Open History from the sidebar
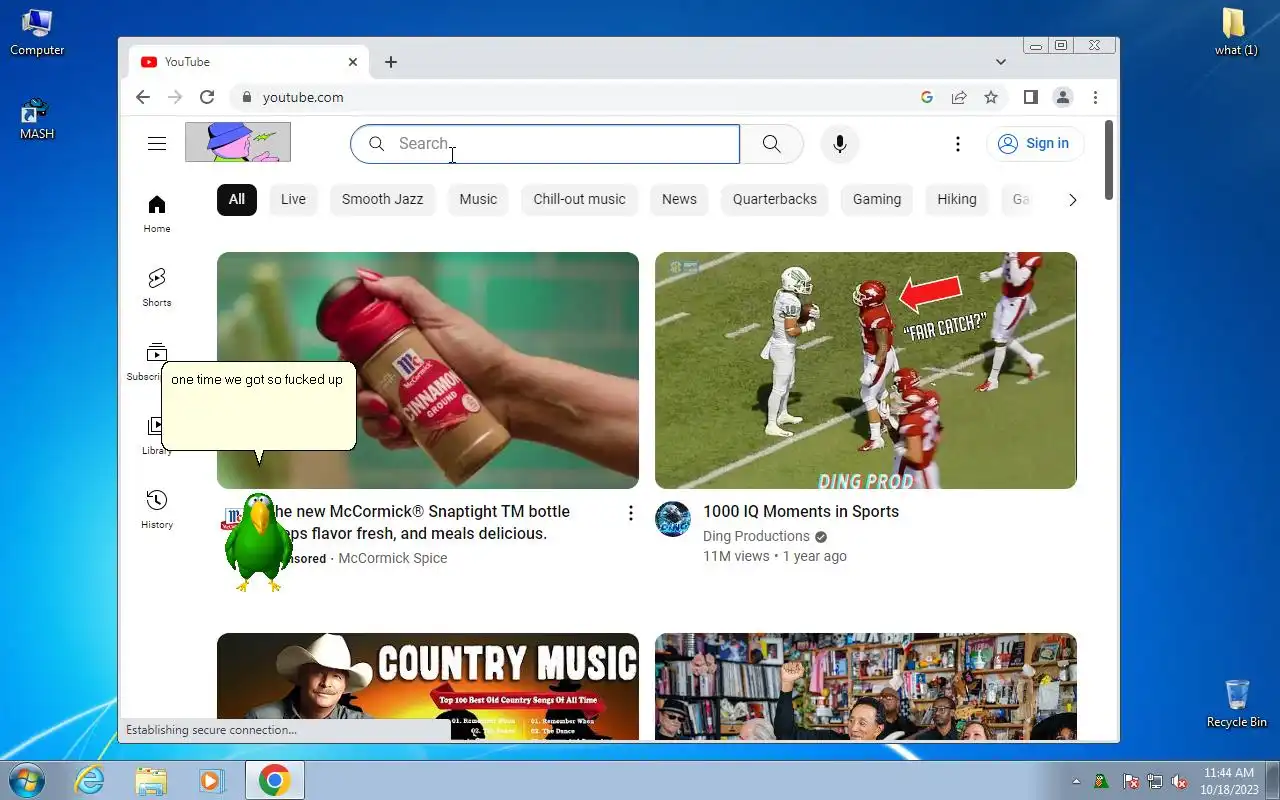The image size is (1280, 800). pyautogui.click(x=157, y=509)
